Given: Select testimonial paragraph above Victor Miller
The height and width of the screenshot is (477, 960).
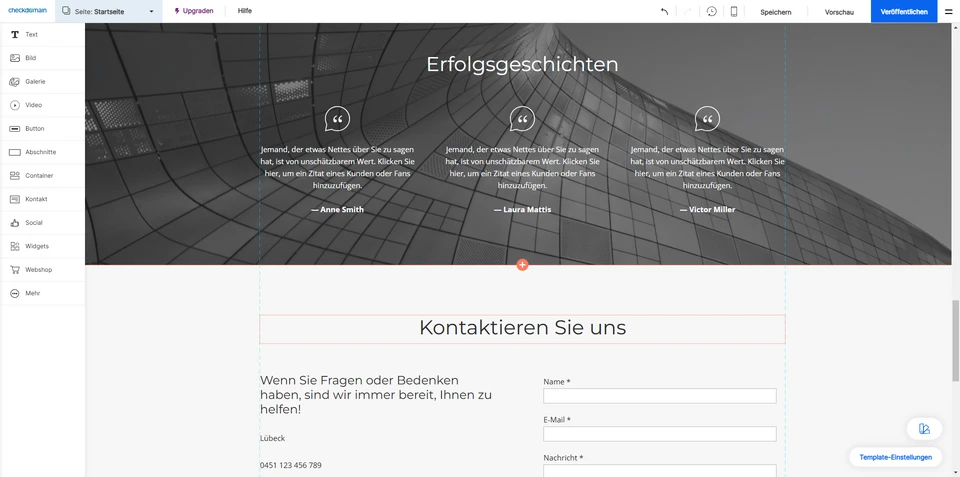Looking at the screenshot, I should (x=707, y=167).
